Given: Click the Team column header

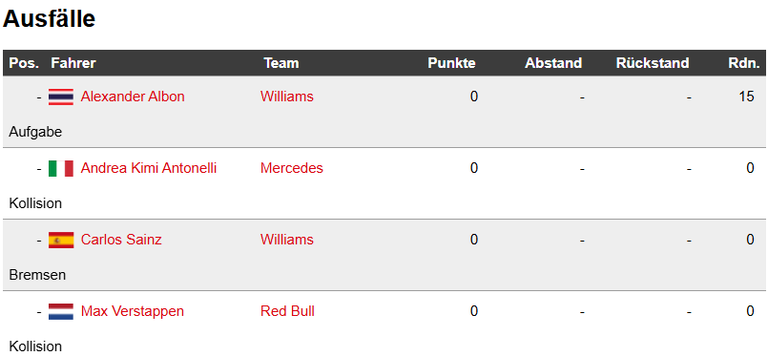Looking at the screenshot, I should pos(281,63).
